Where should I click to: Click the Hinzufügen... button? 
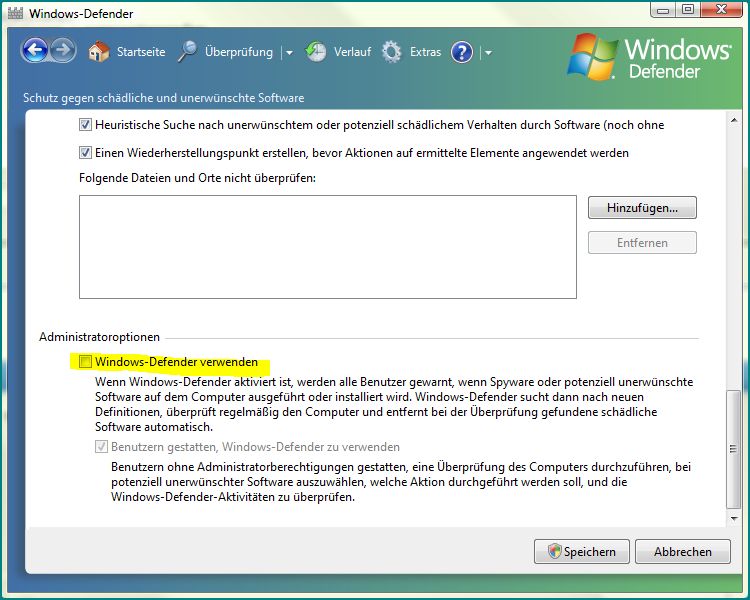[642, 208]
